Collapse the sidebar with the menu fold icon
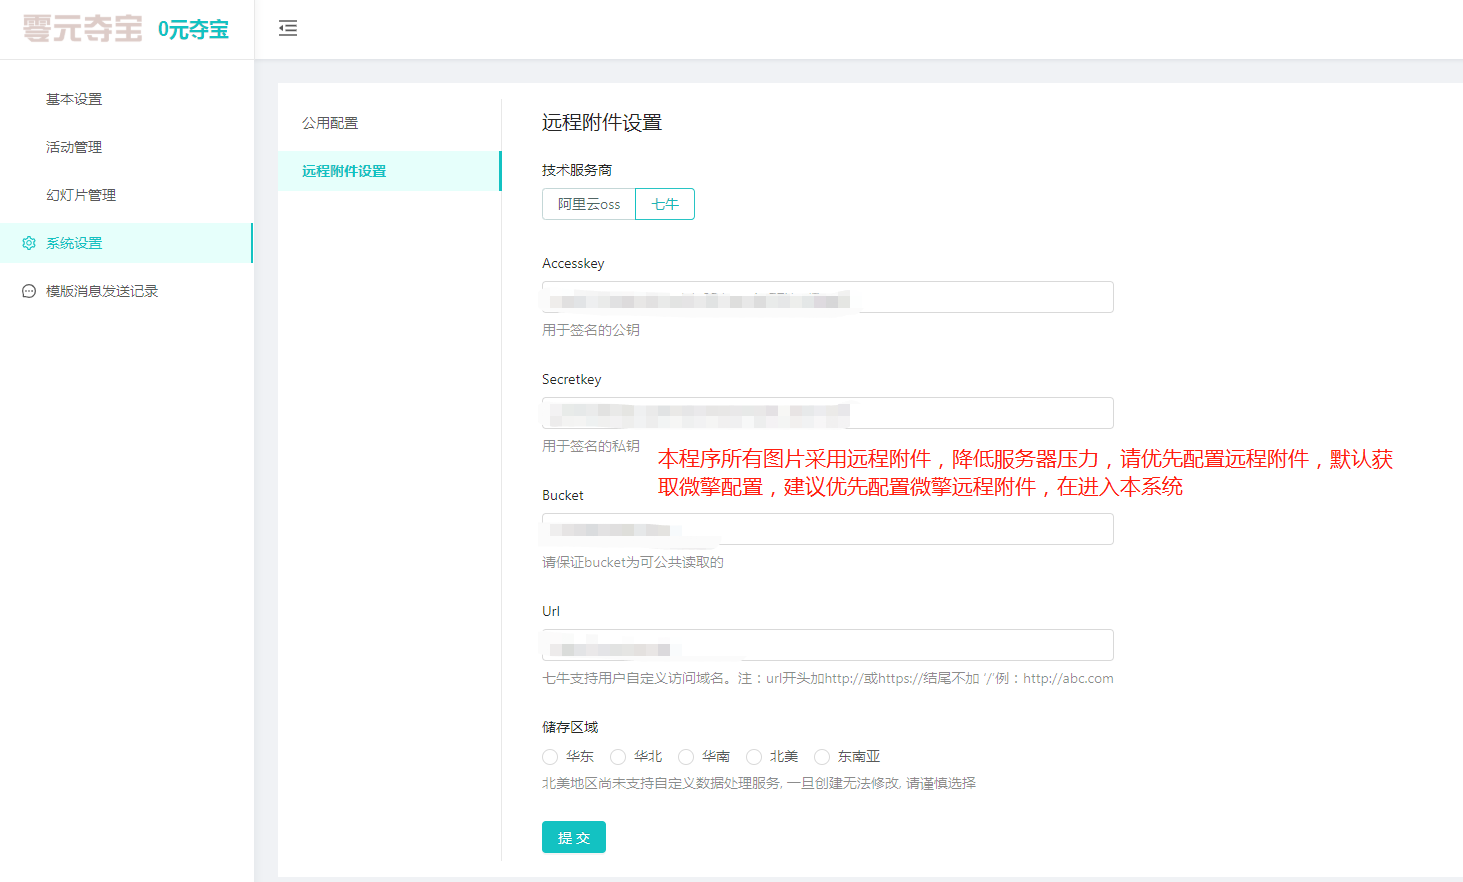1463x882 pixels. point(288,29)
